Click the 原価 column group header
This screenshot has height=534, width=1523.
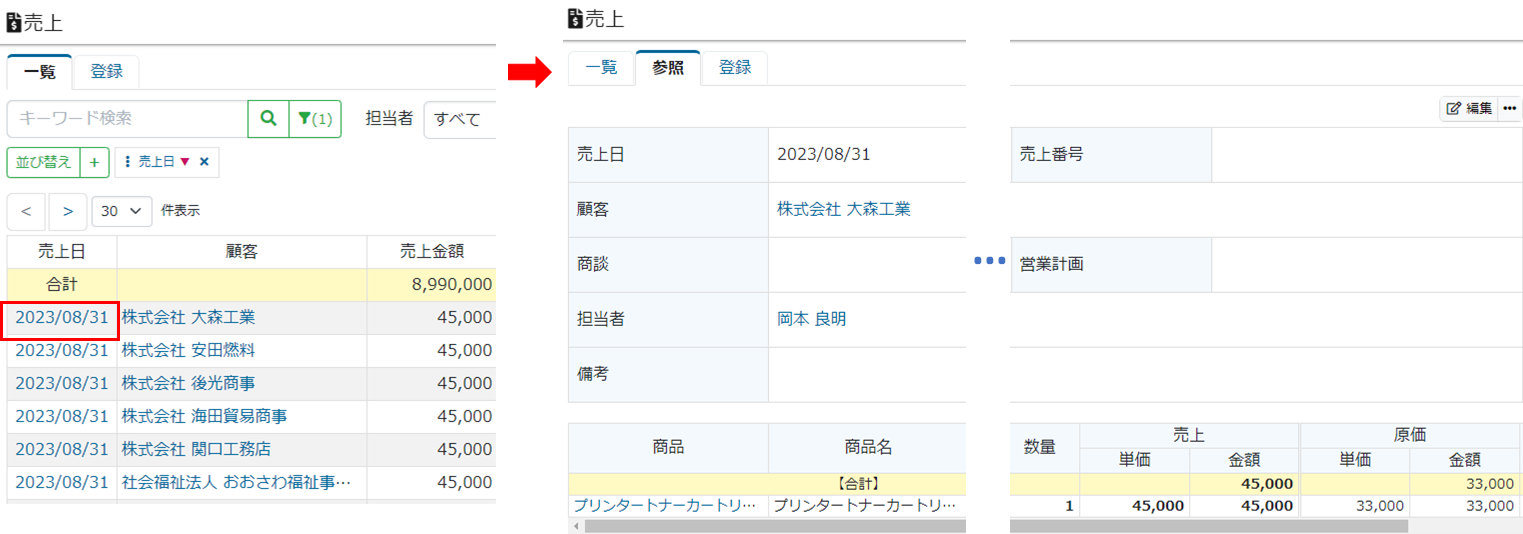point(1410,435)
